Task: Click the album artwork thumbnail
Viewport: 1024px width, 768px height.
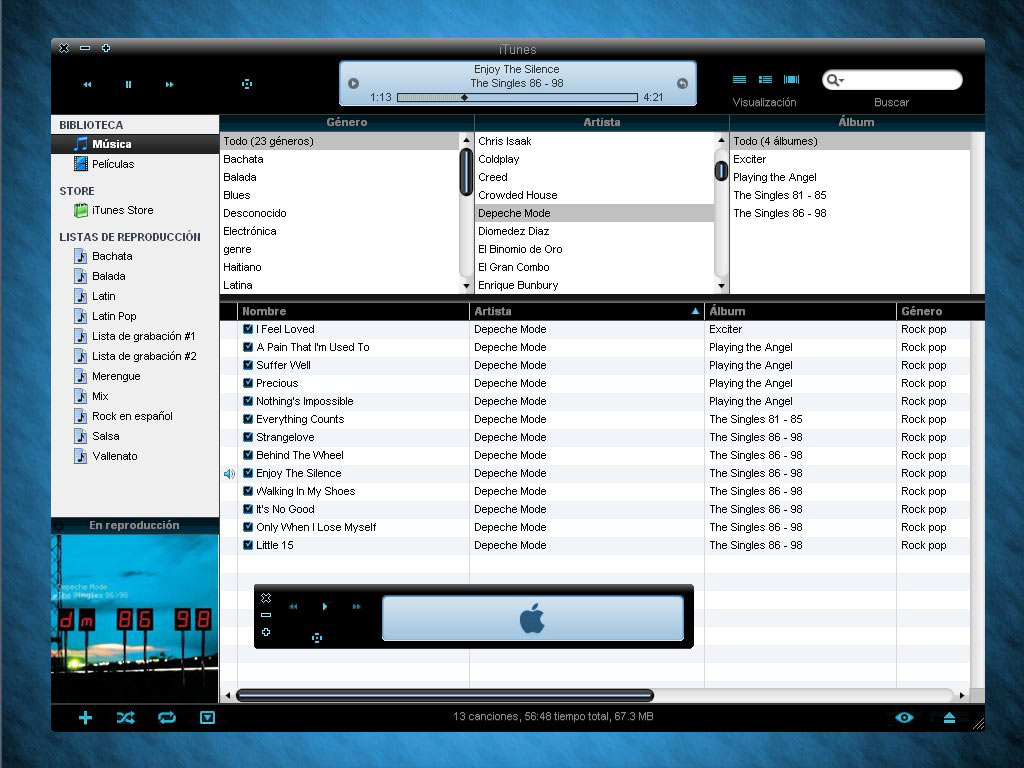Action: tap(135, 619)
